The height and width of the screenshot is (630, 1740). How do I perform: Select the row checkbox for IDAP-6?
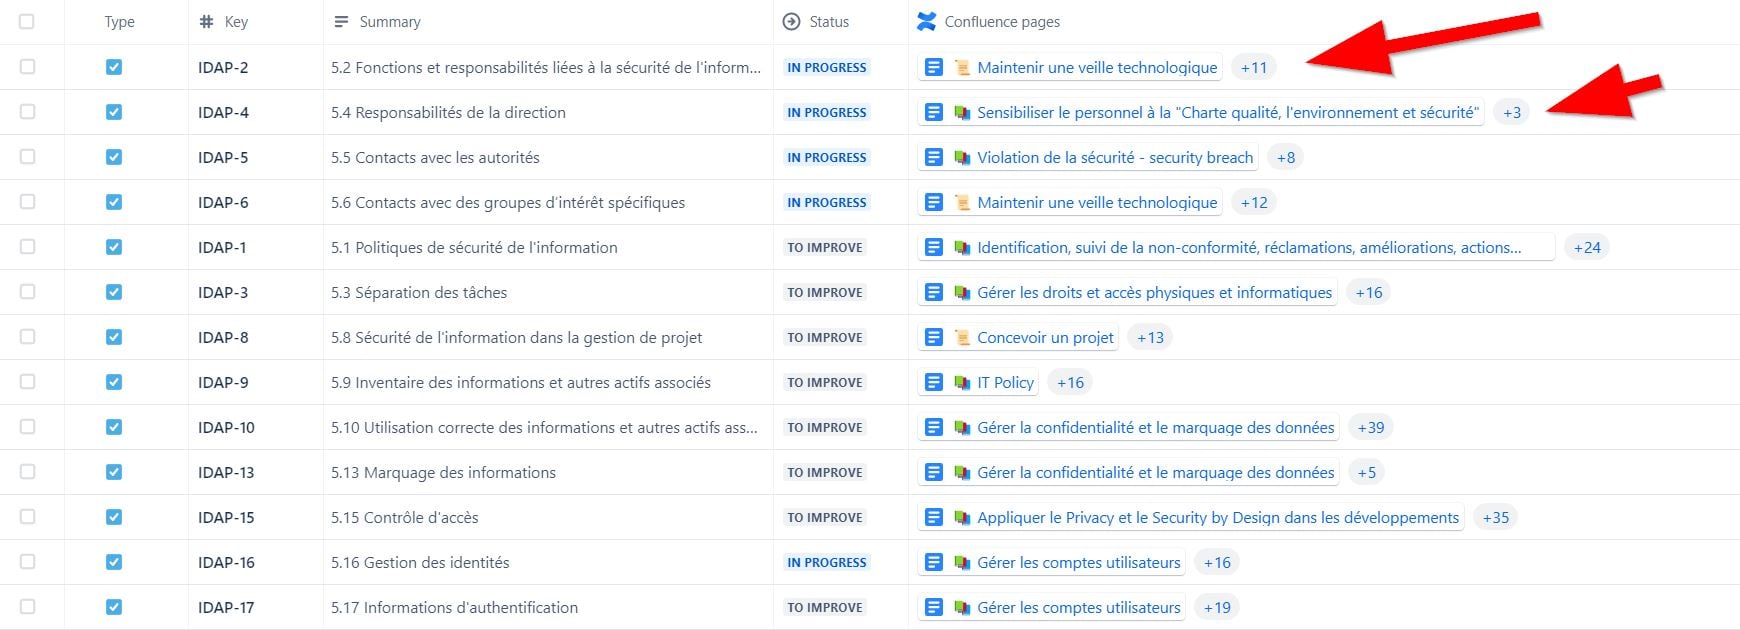pyautogui.click(x=27, y=202)
